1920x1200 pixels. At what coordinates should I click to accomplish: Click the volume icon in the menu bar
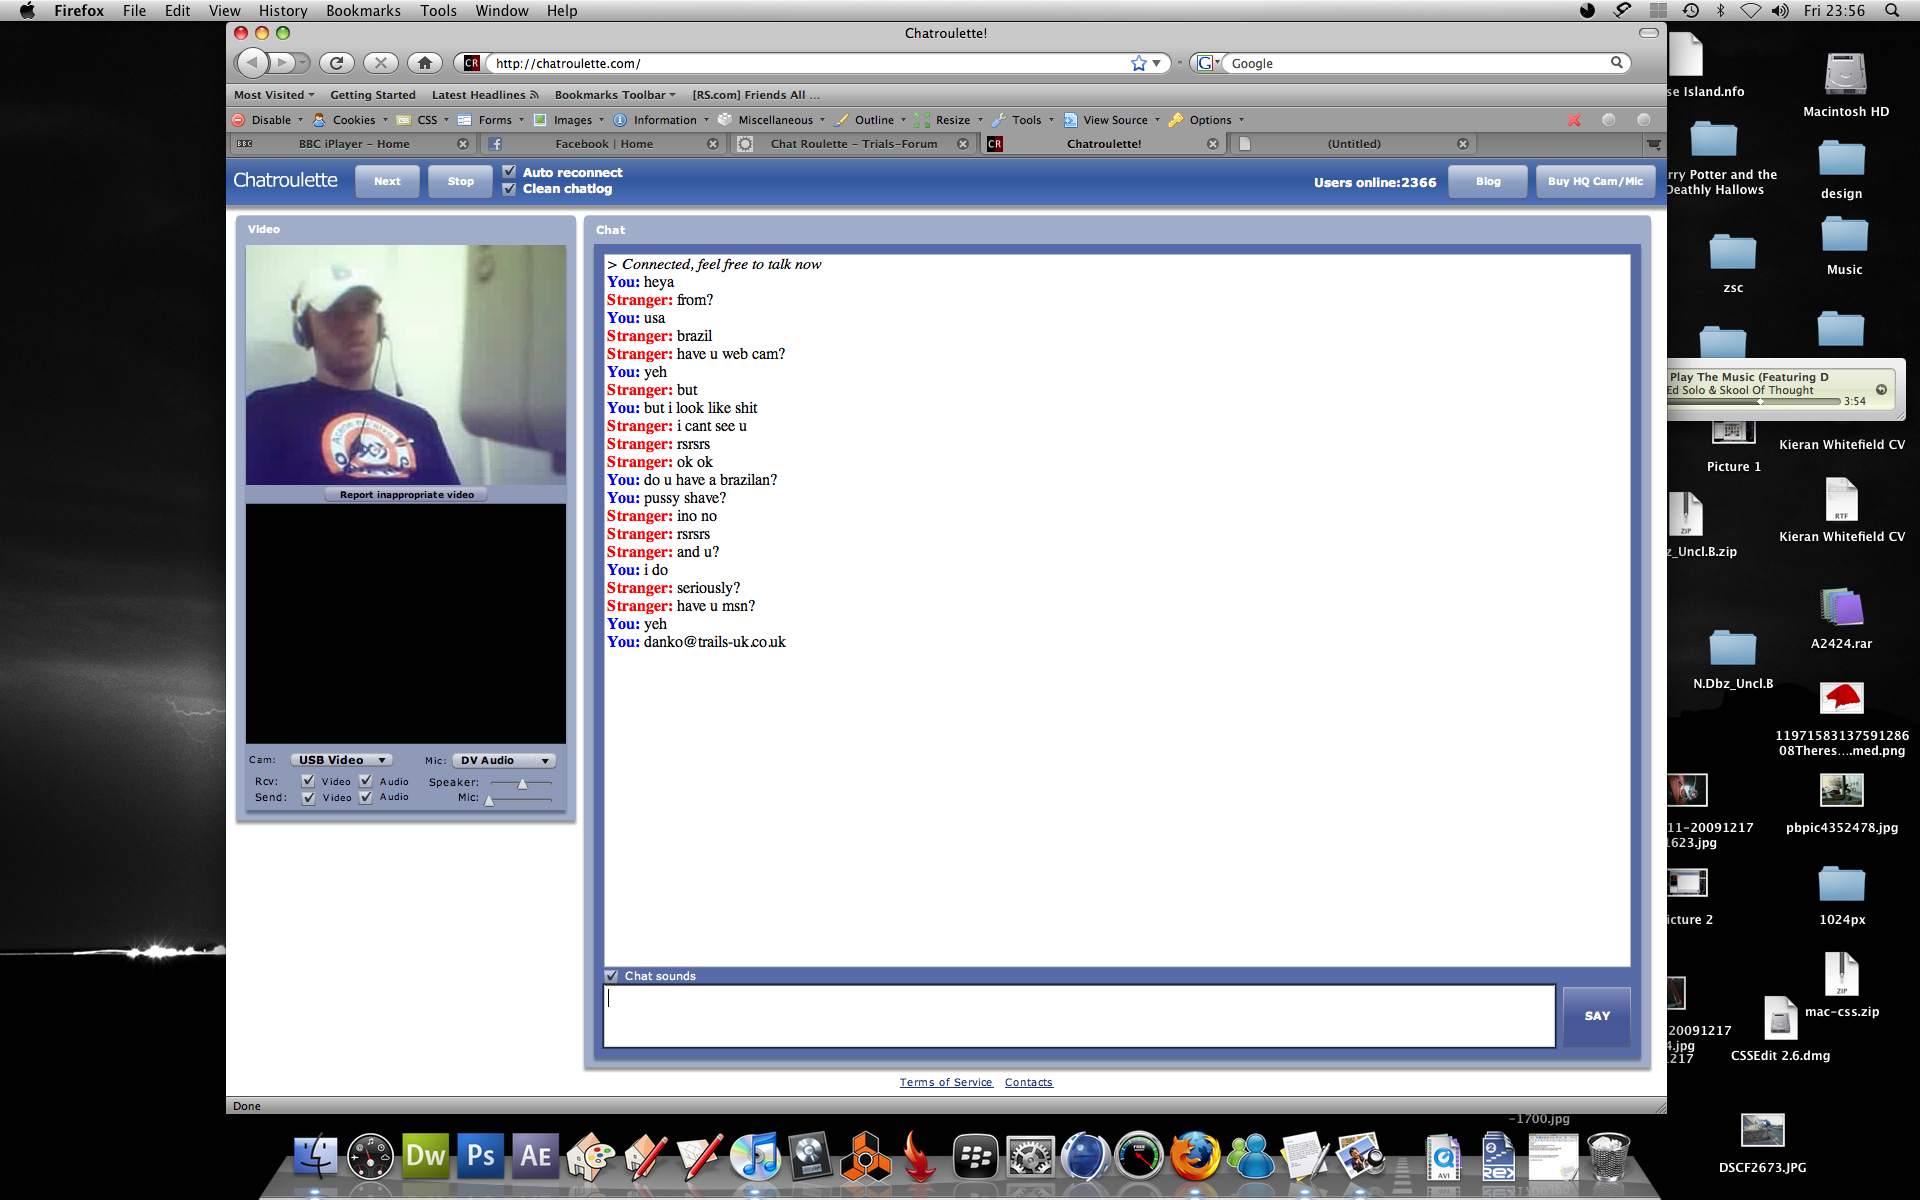tap(1780, 10)
